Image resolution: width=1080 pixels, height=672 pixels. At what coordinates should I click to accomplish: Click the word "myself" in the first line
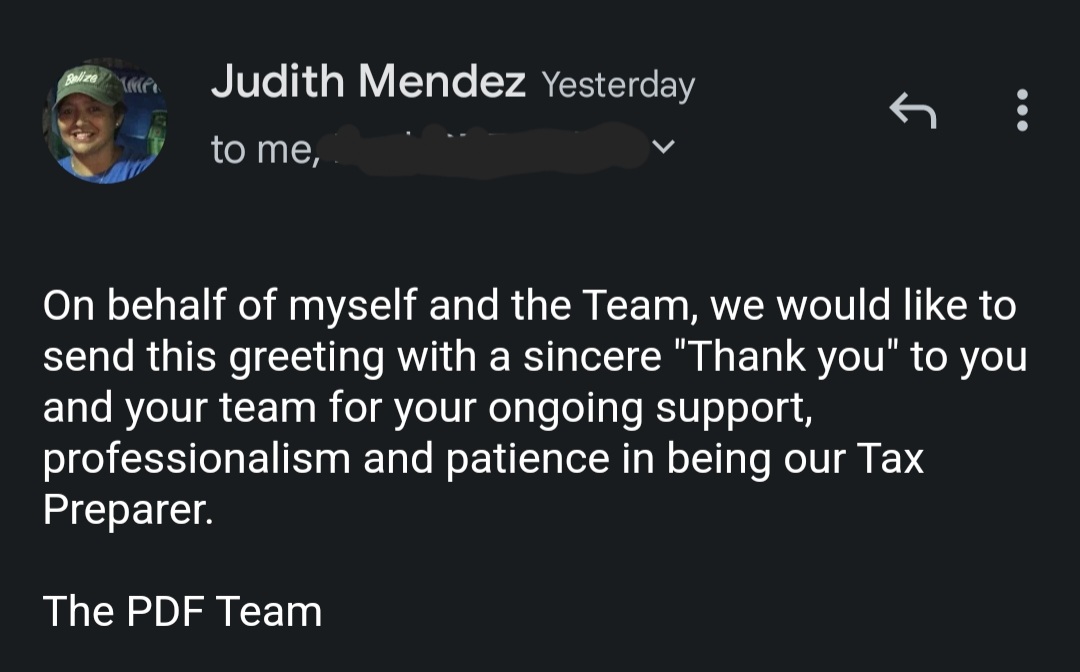[353, 308]
